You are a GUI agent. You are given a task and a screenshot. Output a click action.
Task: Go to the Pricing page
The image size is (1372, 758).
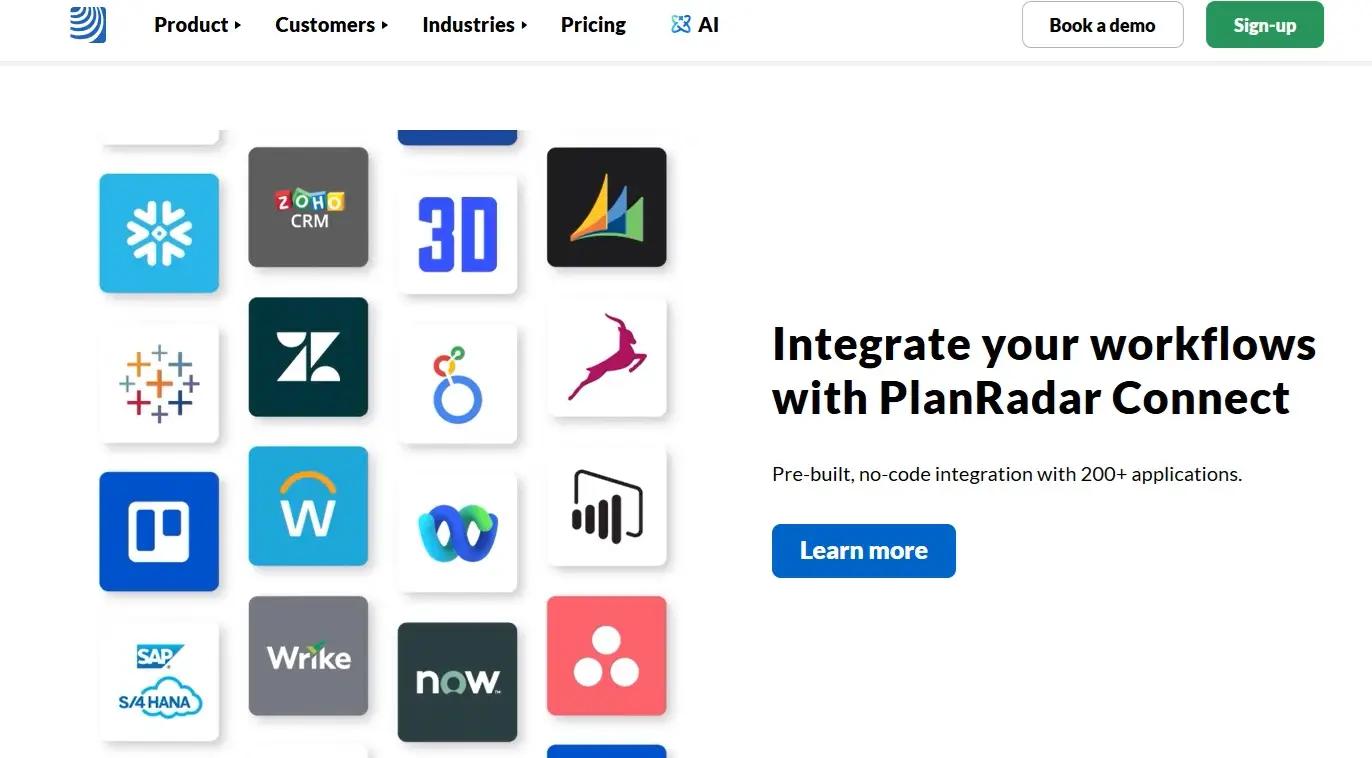(593, 25)
